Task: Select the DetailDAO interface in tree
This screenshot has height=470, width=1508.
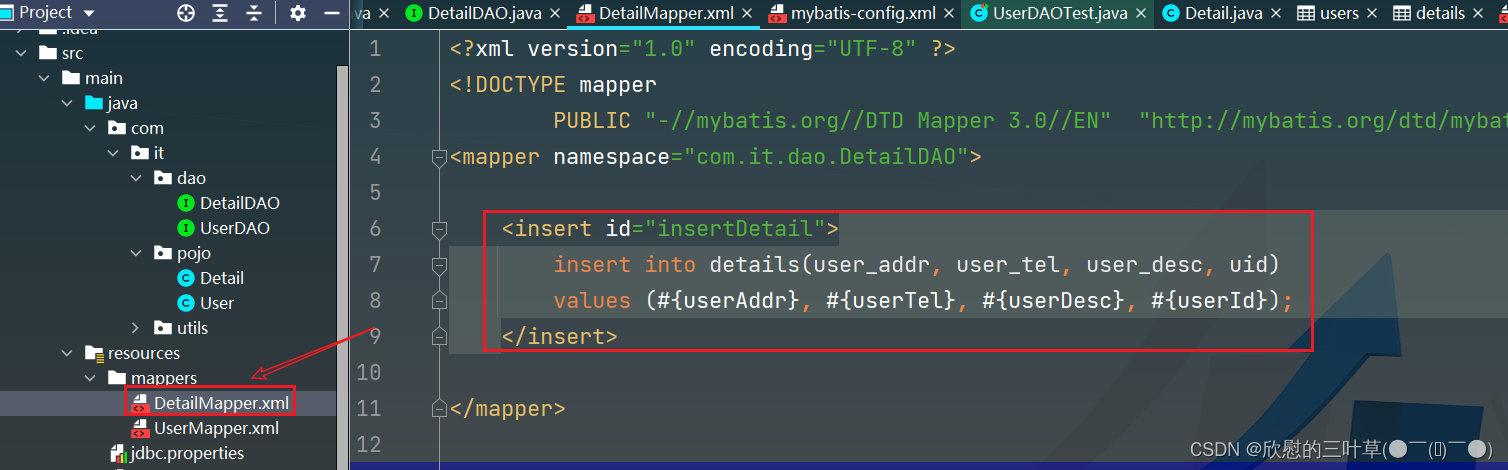Action: [x=239, y=203]
